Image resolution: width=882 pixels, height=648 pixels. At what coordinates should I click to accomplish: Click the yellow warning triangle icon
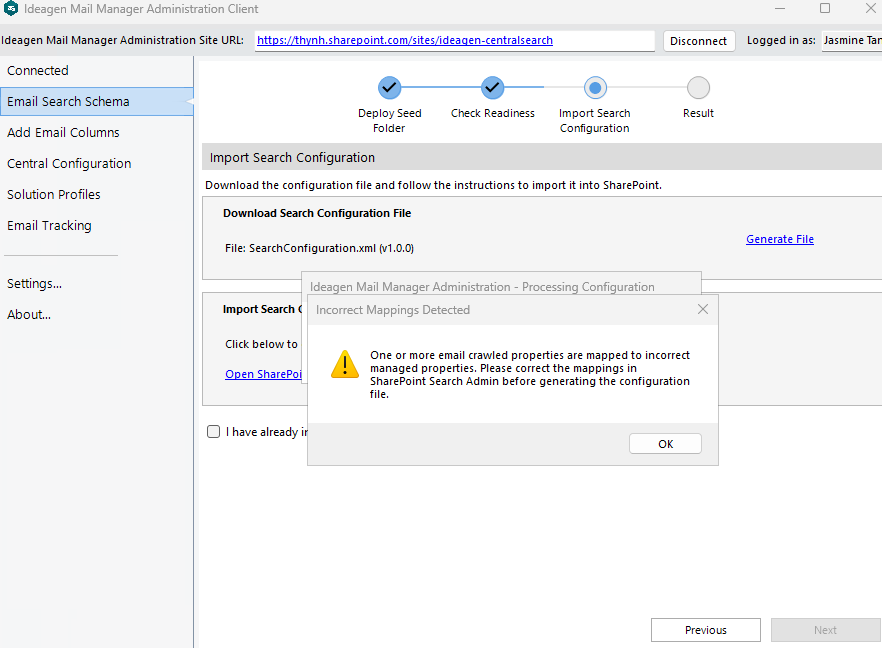pos(345,364)
